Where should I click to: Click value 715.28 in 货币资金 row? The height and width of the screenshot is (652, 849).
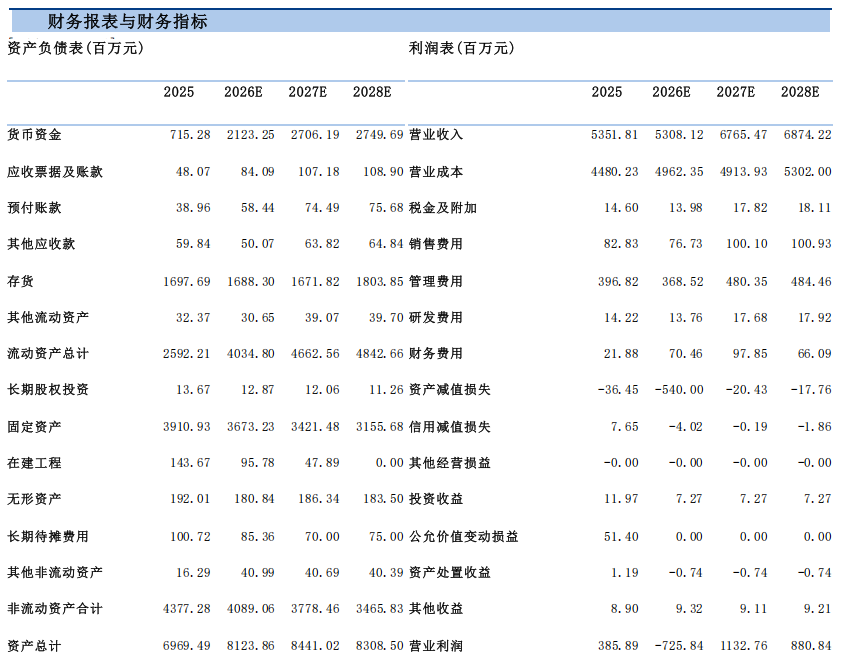190,134
